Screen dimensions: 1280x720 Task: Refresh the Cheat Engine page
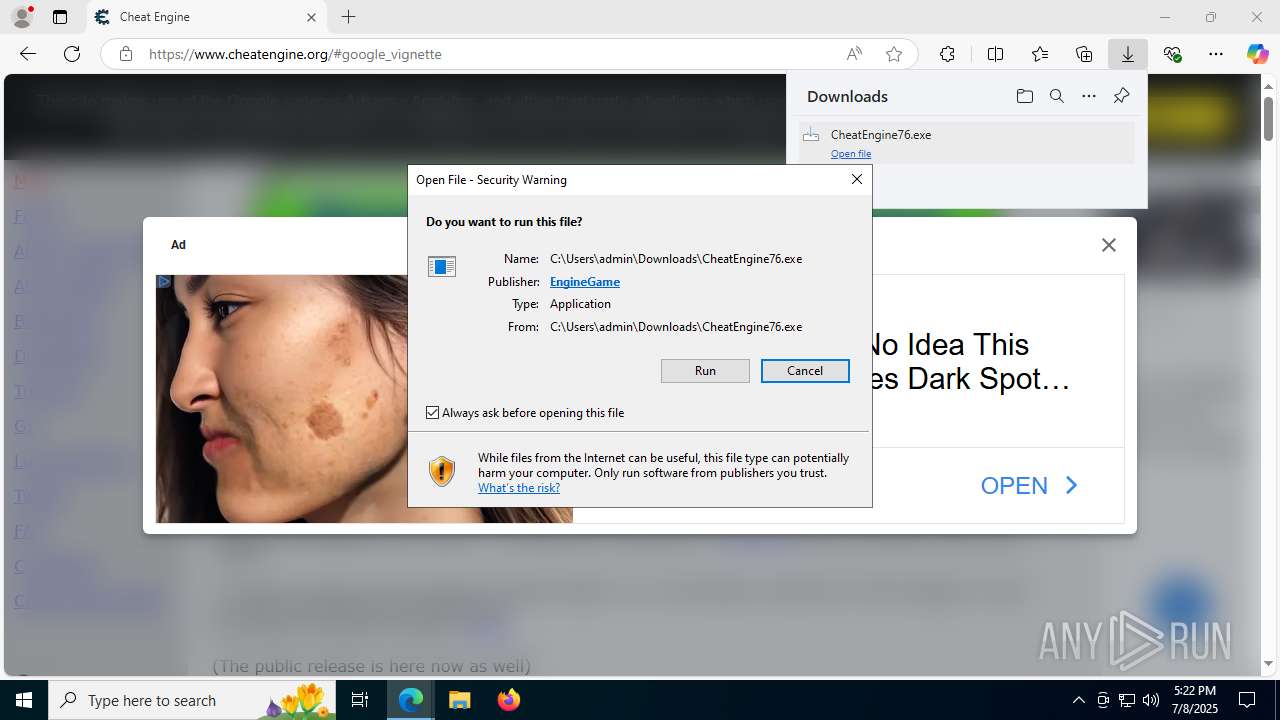tap(72, 54)
